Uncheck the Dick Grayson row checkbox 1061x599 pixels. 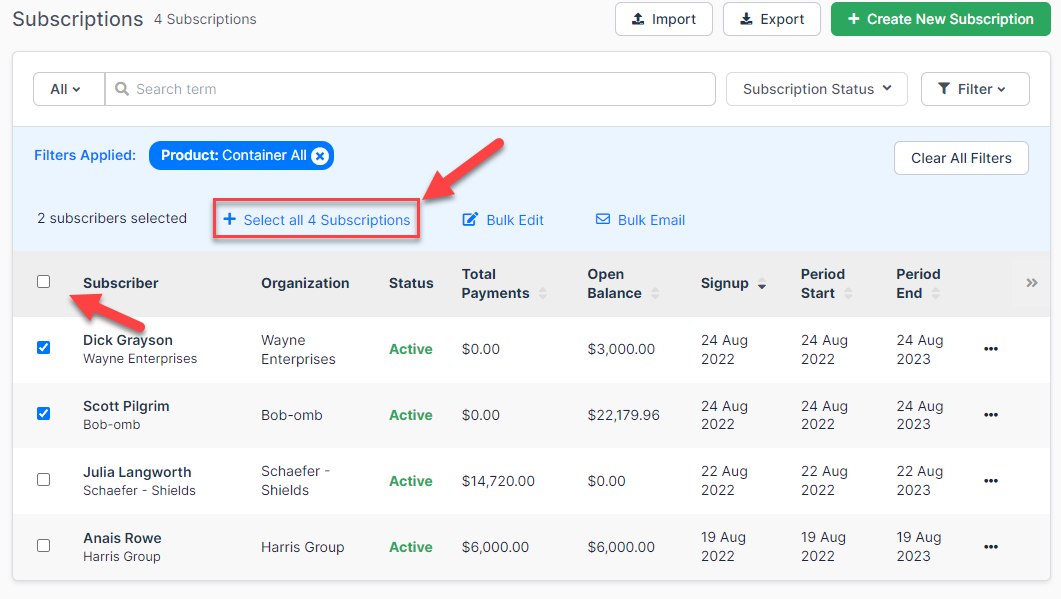tap(43, 348)
